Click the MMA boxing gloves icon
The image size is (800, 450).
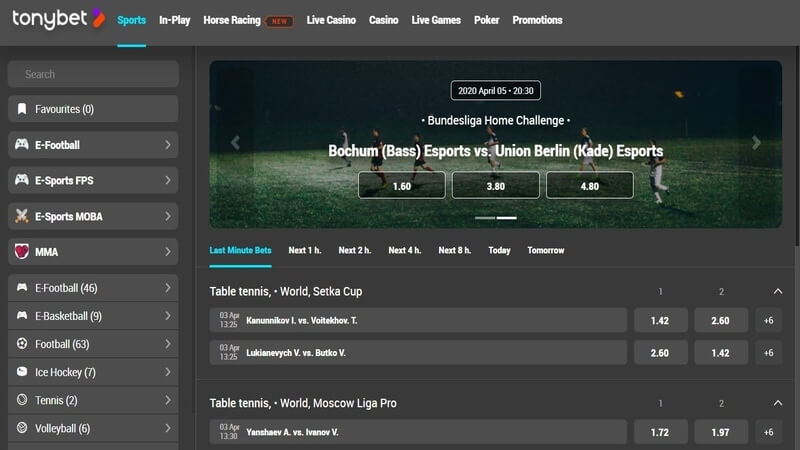tap(22, 252)
